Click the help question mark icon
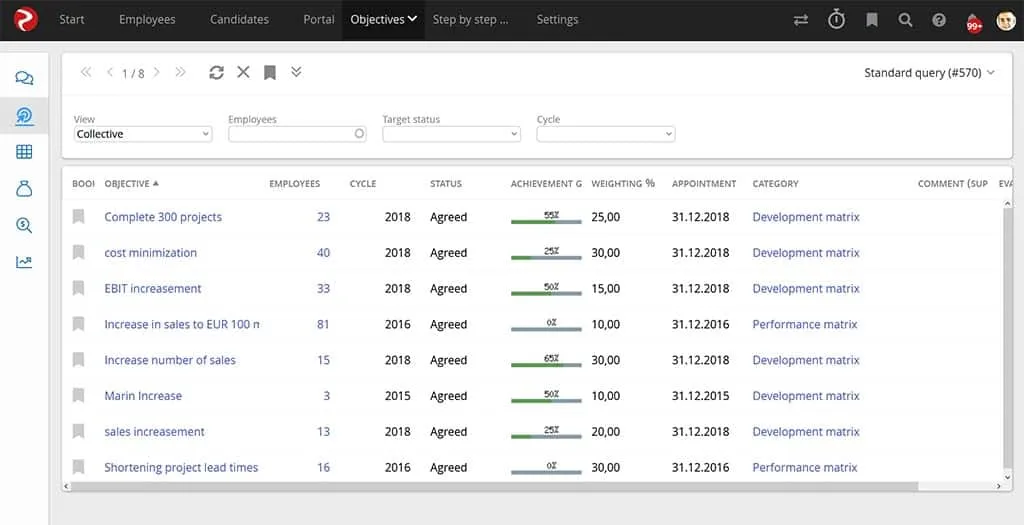 coord(939,20)
